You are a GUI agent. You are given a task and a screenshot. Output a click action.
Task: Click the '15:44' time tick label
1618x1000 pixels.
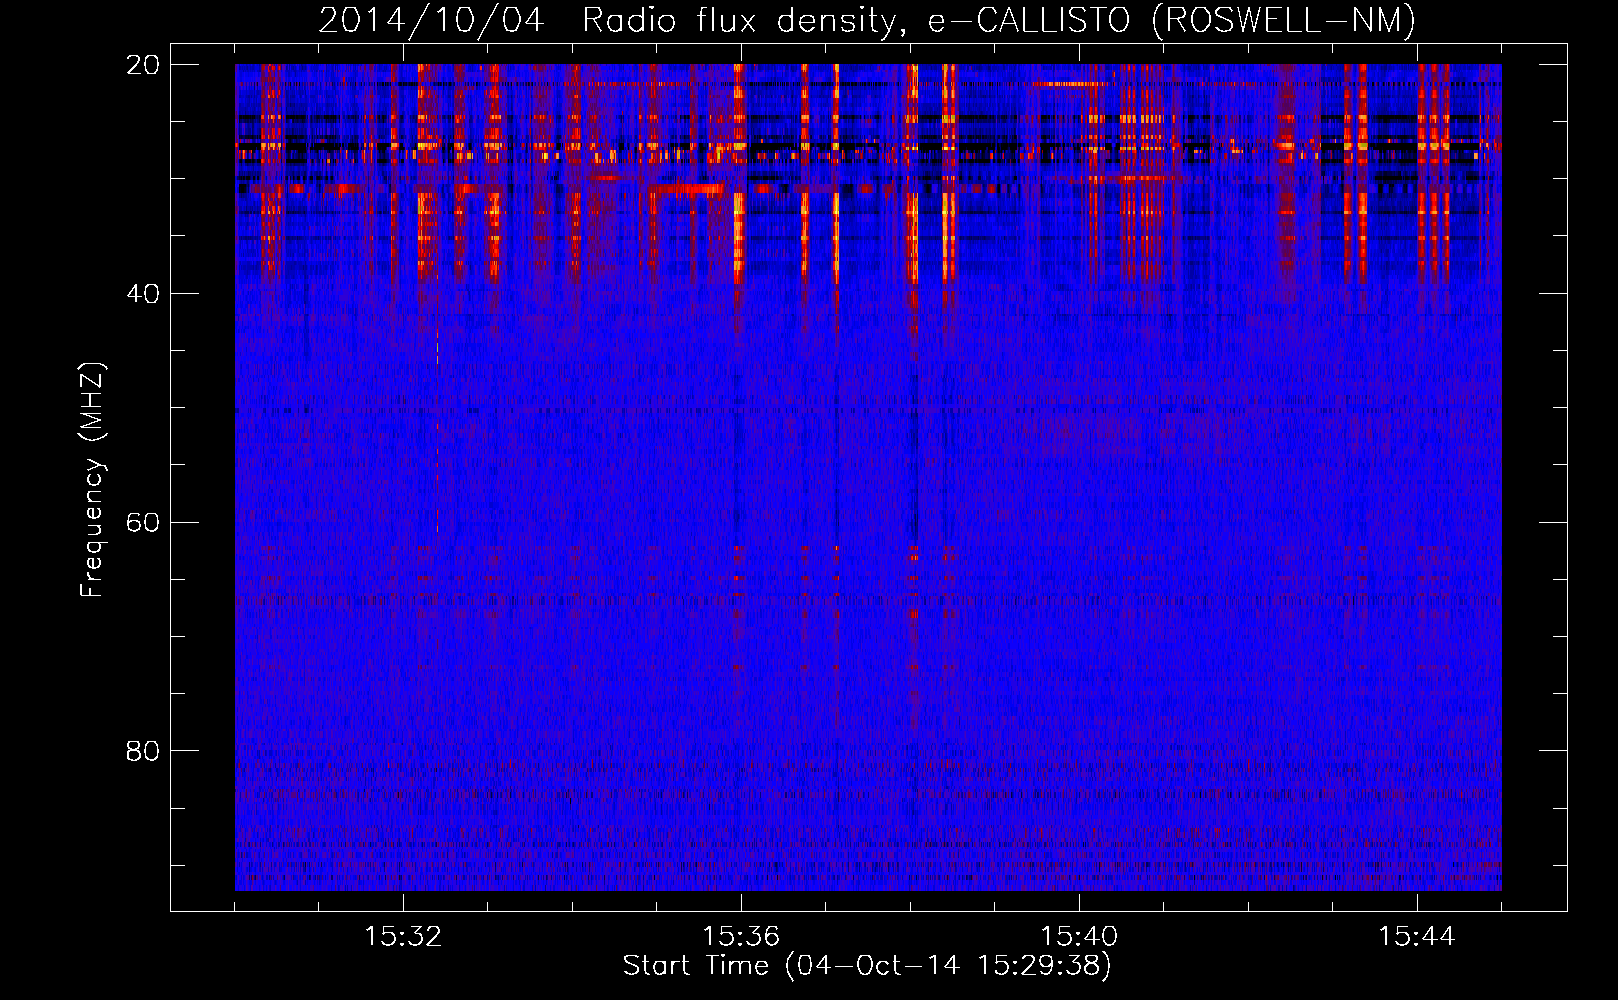click(x=1417, y=936)
